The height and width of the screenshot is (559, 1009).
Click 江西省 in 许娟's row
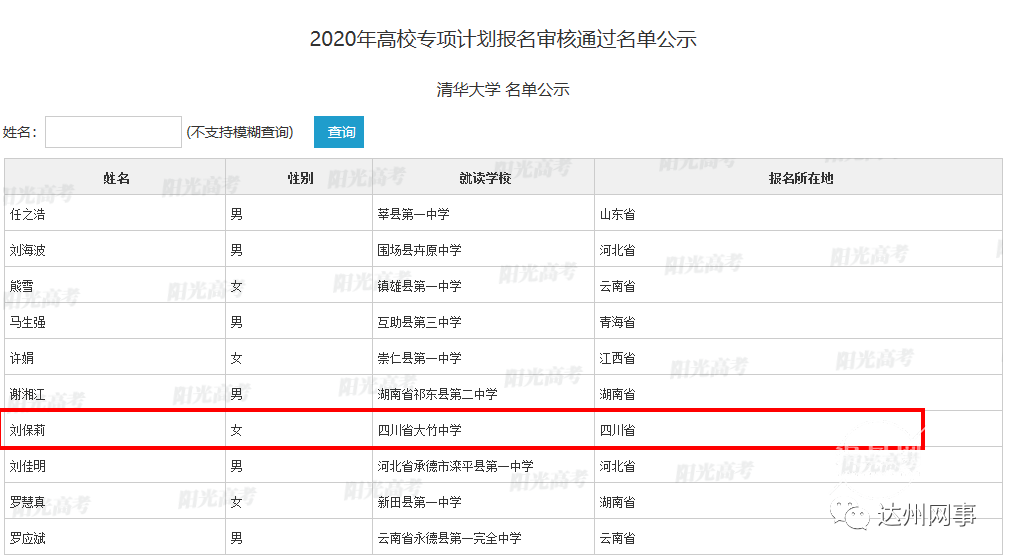click(x=618, y=358)
